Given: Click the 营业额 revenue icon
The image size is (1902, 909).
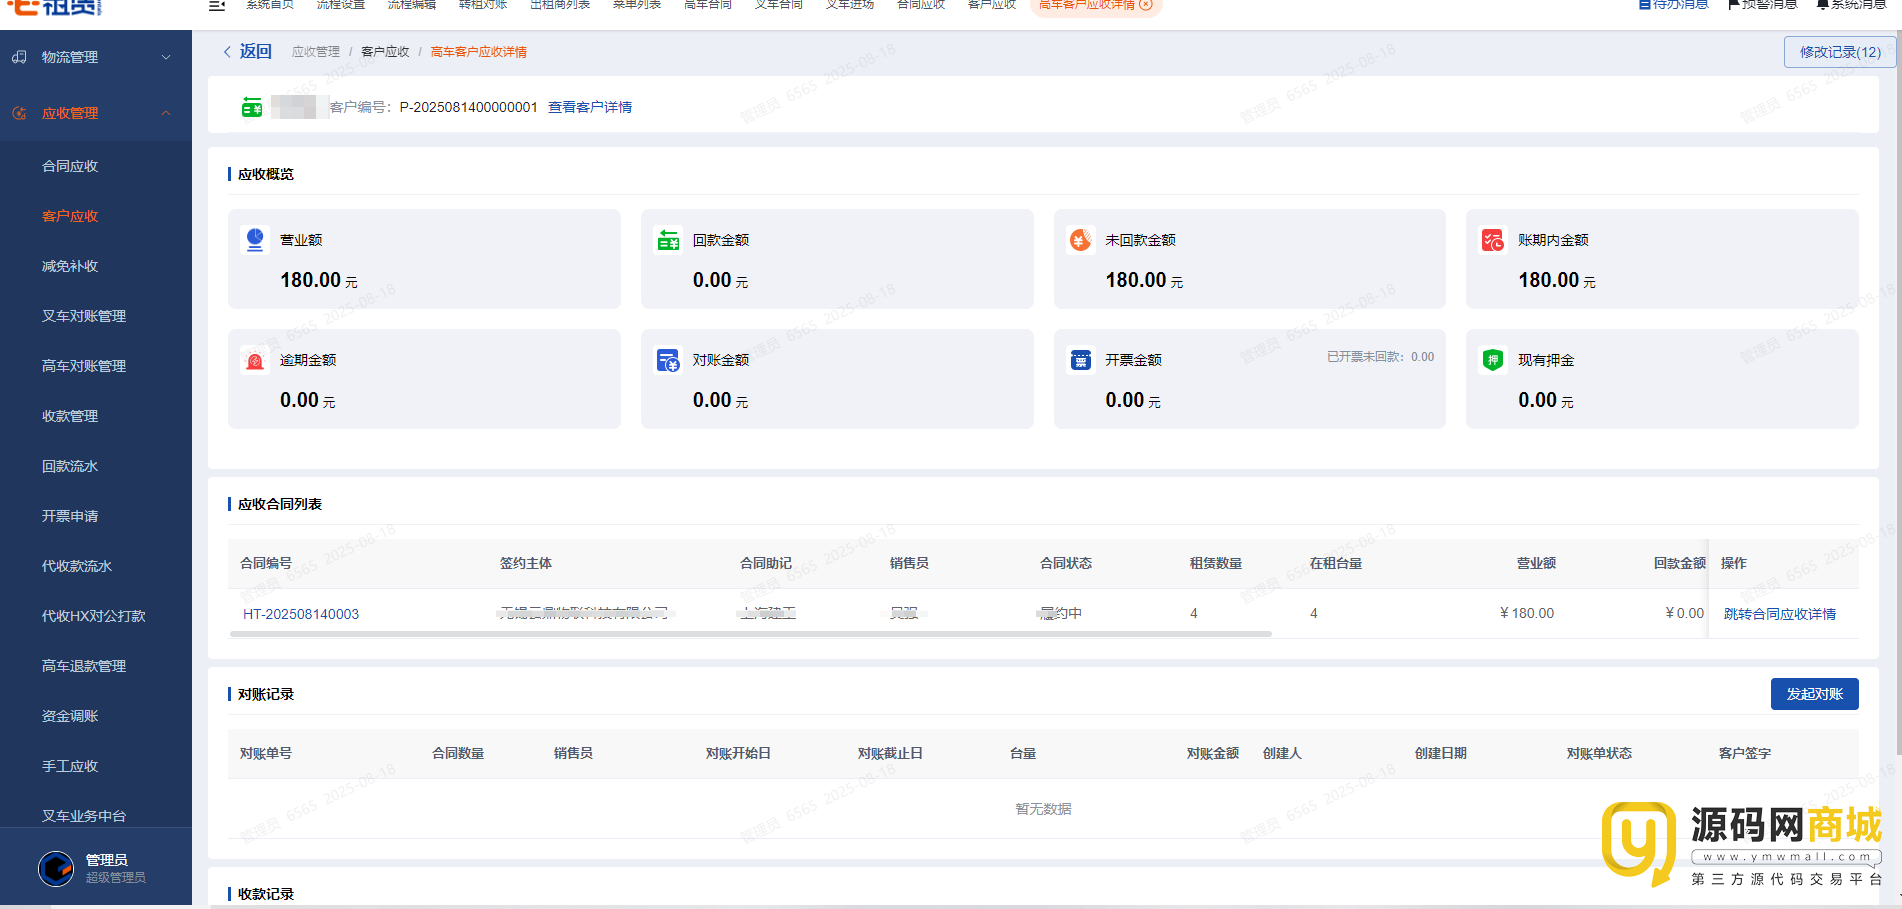Looking at the screenshot, I should click(255, 240).
